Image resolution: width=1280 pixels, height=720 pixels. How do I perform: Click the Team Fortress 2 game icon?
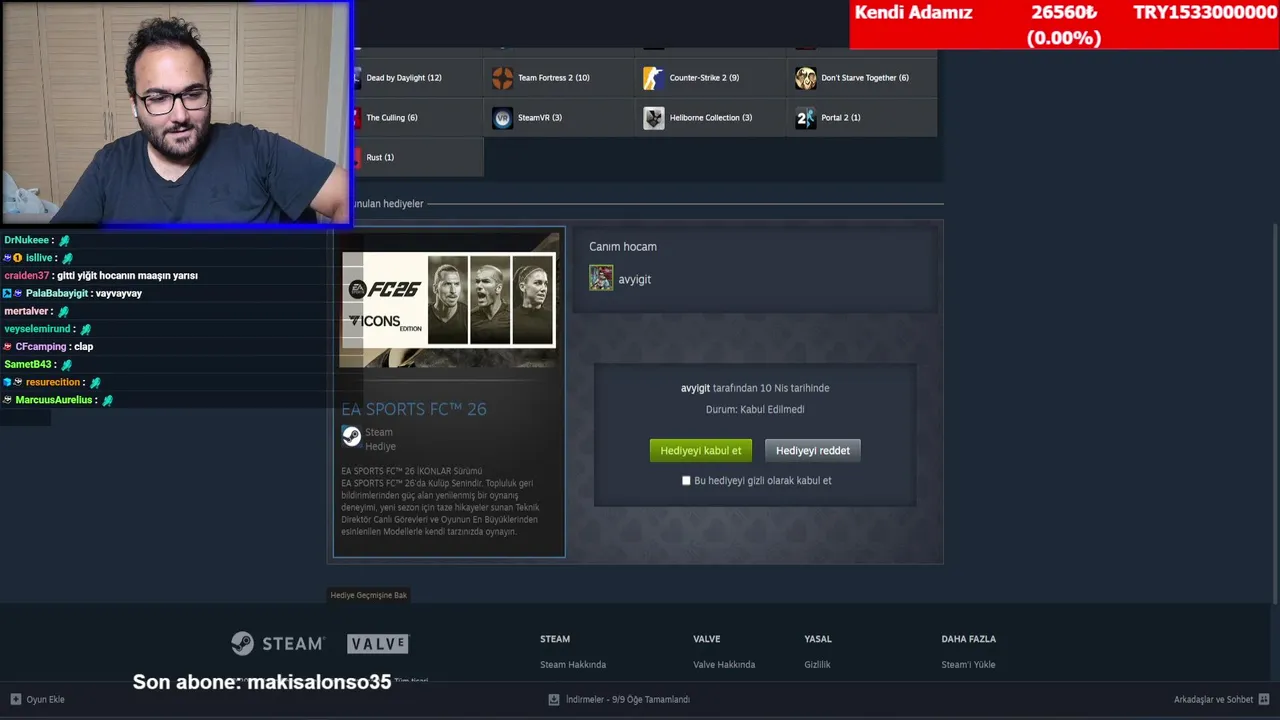pos(502,78)
